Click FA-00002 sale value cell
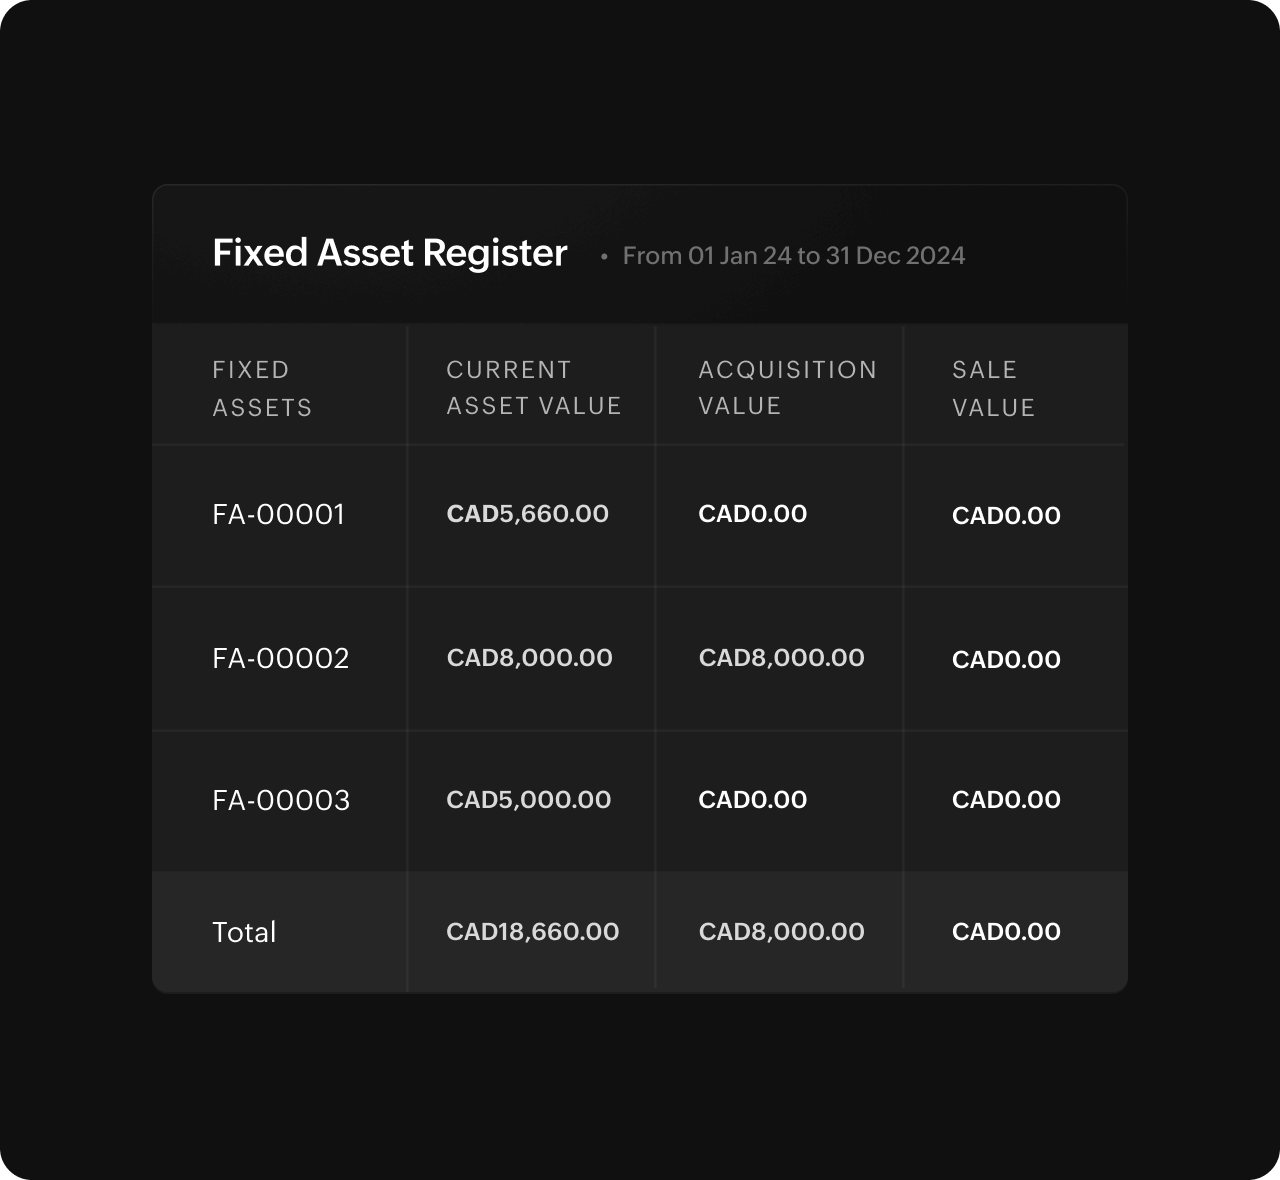Screen dimensions: 1280x1180 tap(1006, 660)
